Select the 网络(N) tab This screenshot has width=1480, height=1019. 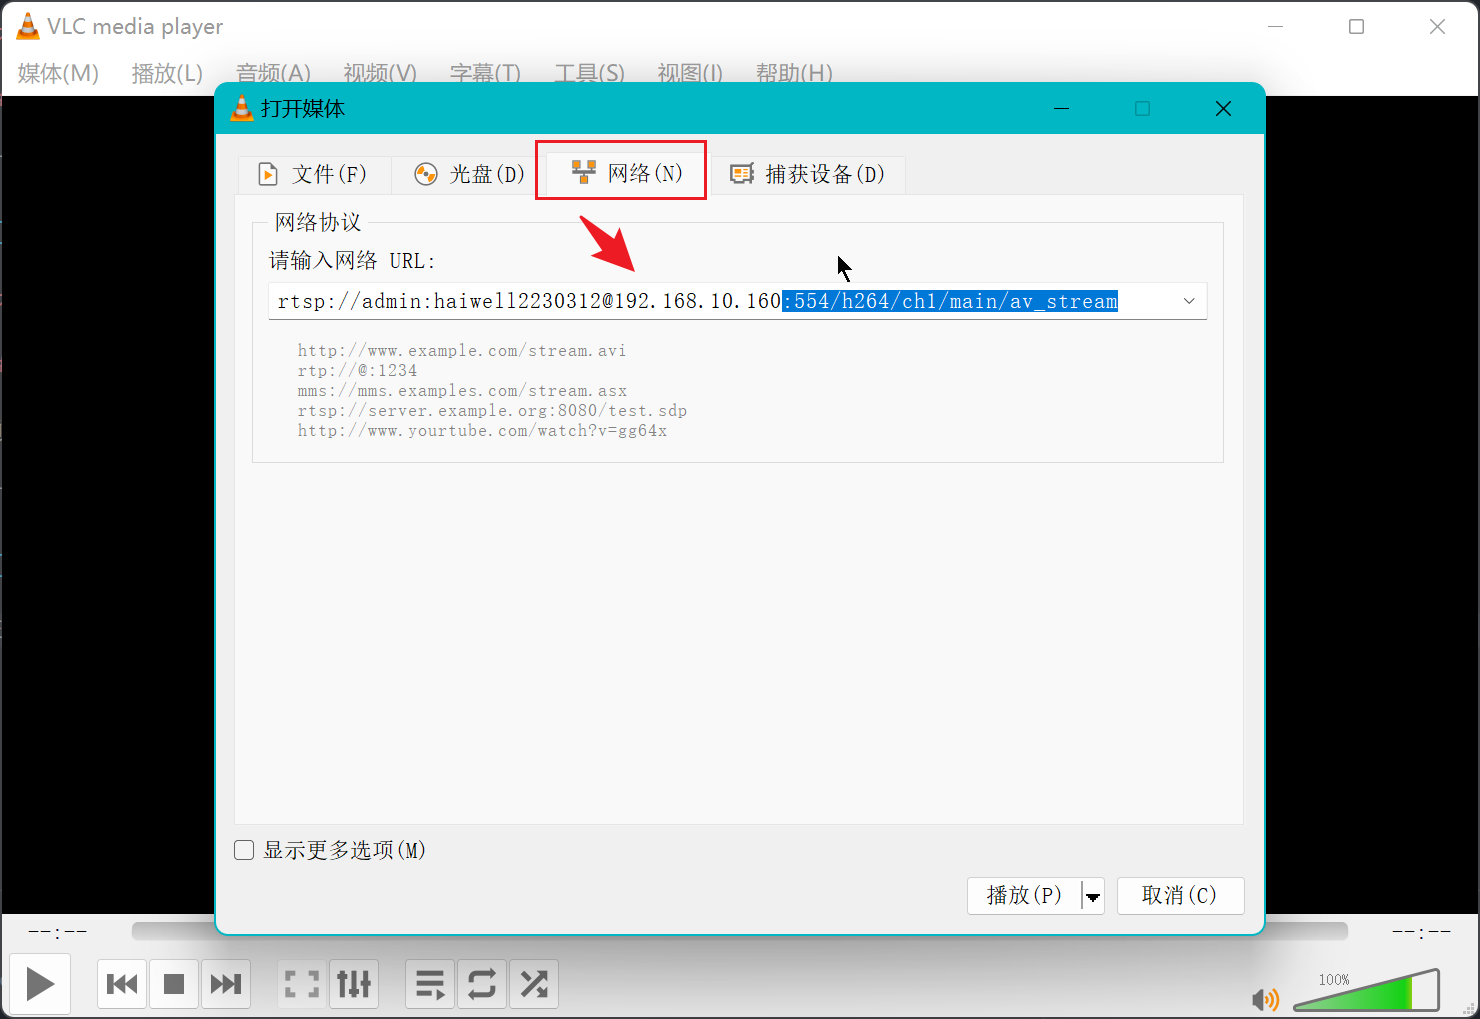(627, 172)
